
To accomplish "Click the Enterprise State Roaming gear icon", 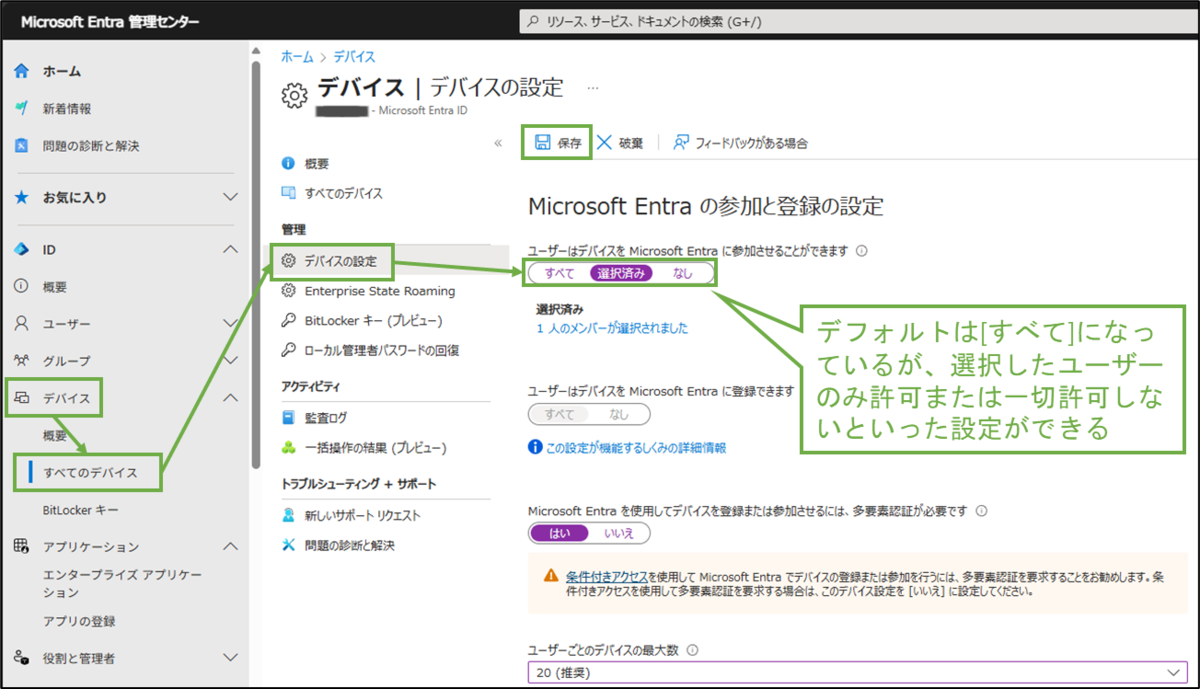I will point(289,291).
